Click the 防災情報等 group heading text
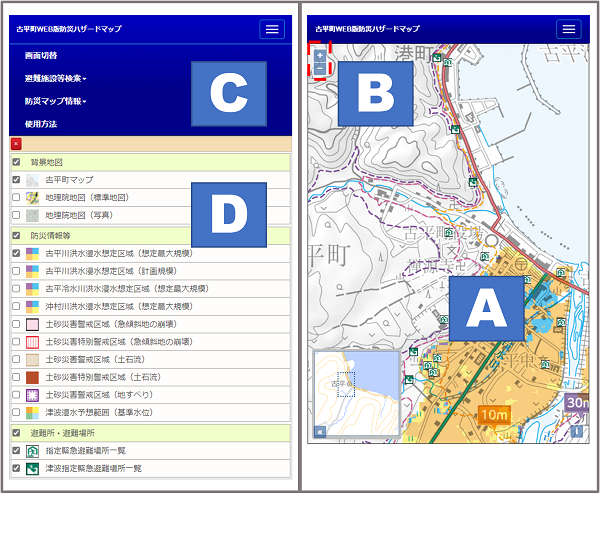Image resolution: width=600 pixels, height=538 pixels. (50, 236)
